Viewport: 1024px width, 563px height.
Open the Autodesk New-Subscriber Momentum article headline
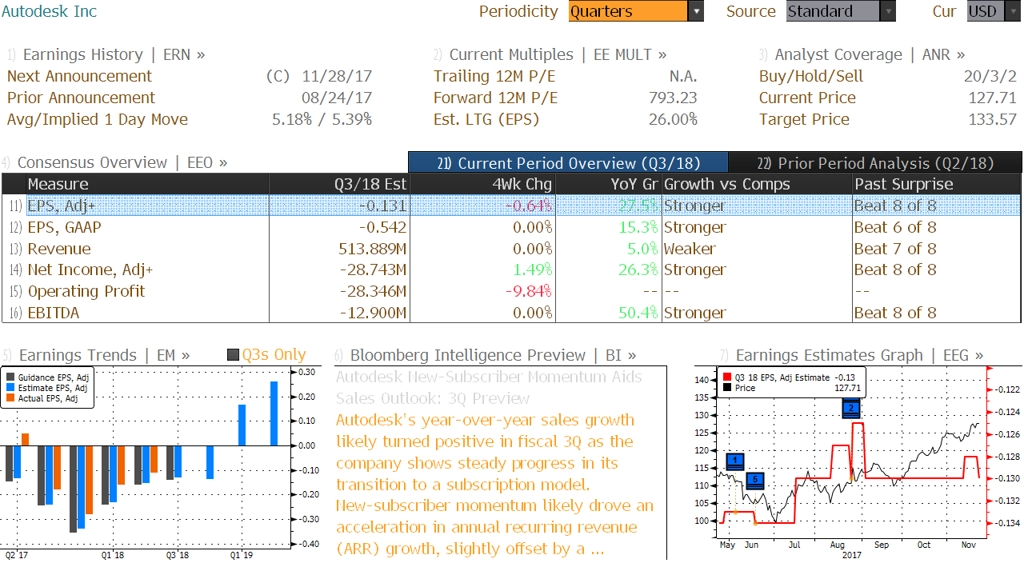coord(488,387)
